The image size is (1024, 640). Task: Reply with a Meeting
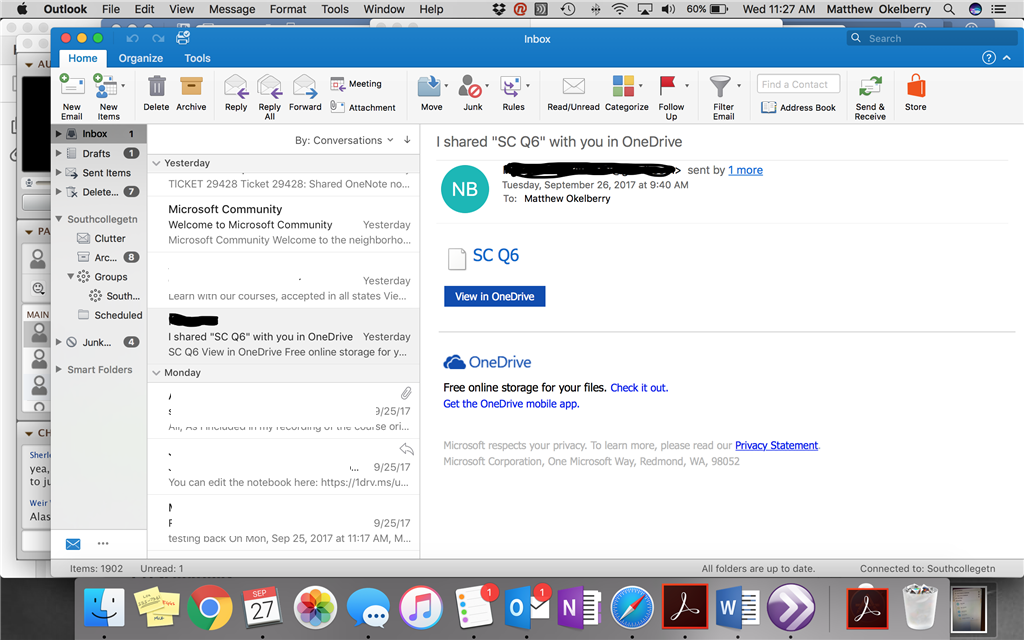356,84
